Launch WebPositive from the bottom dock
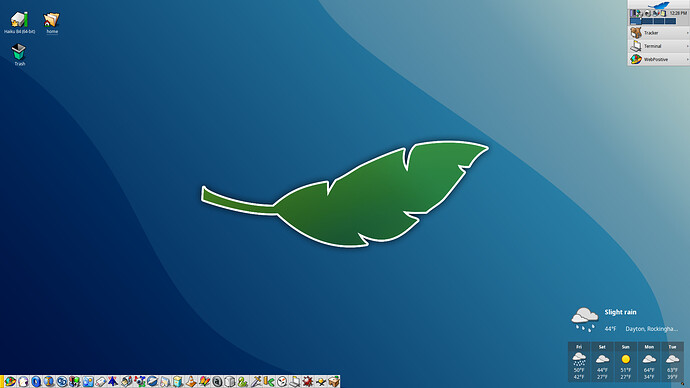This screenshot has height=388, width=690. tap(10, 381)
